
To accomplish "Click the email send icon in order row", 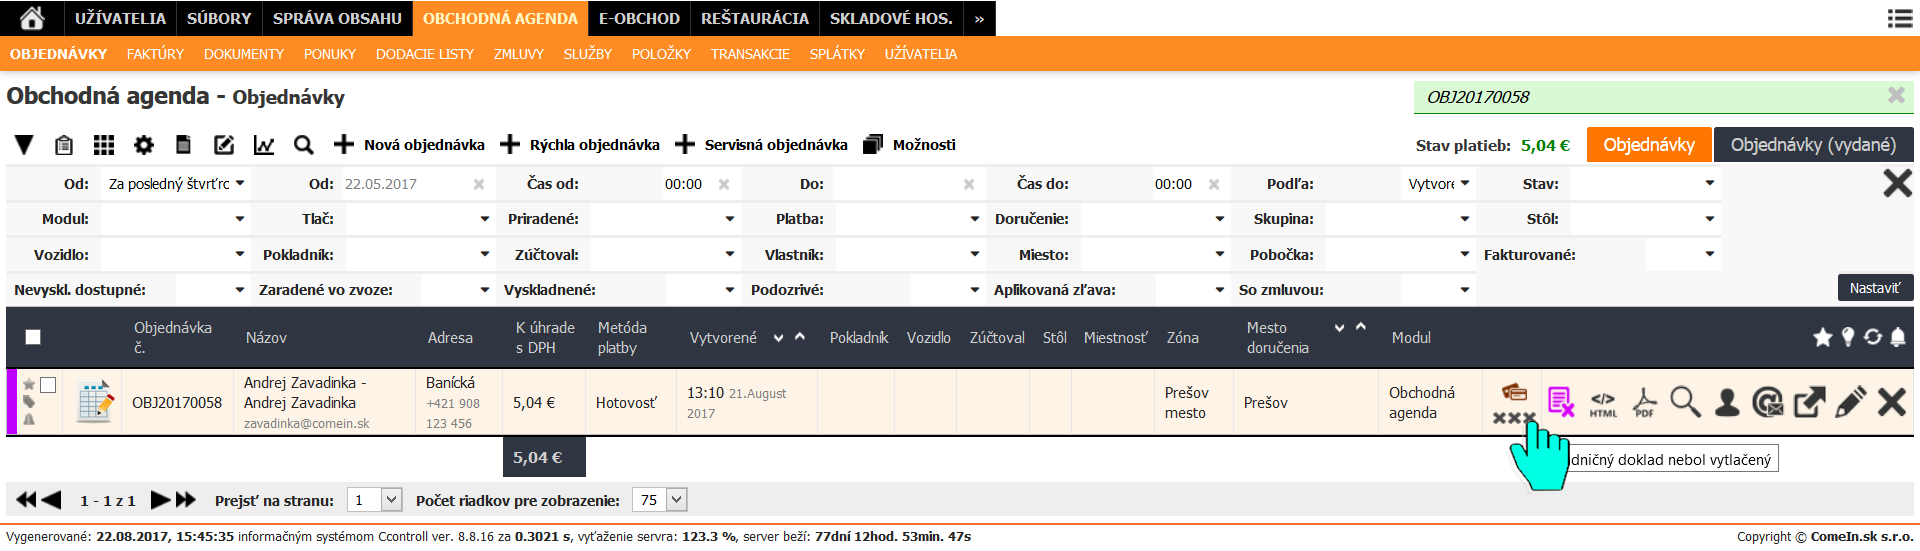I will (x=1768, y=402).
